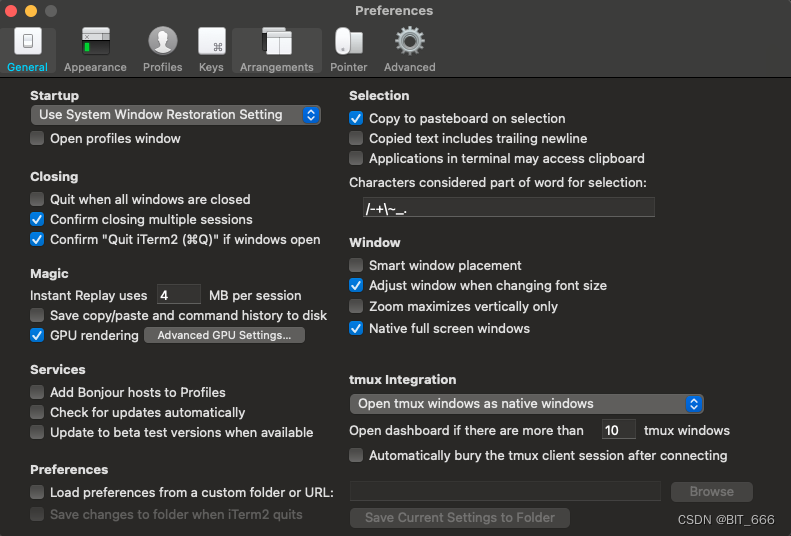The image size is (791, 536).
Task: Open the Pointer preferences icon
Action: pos(349,41)
